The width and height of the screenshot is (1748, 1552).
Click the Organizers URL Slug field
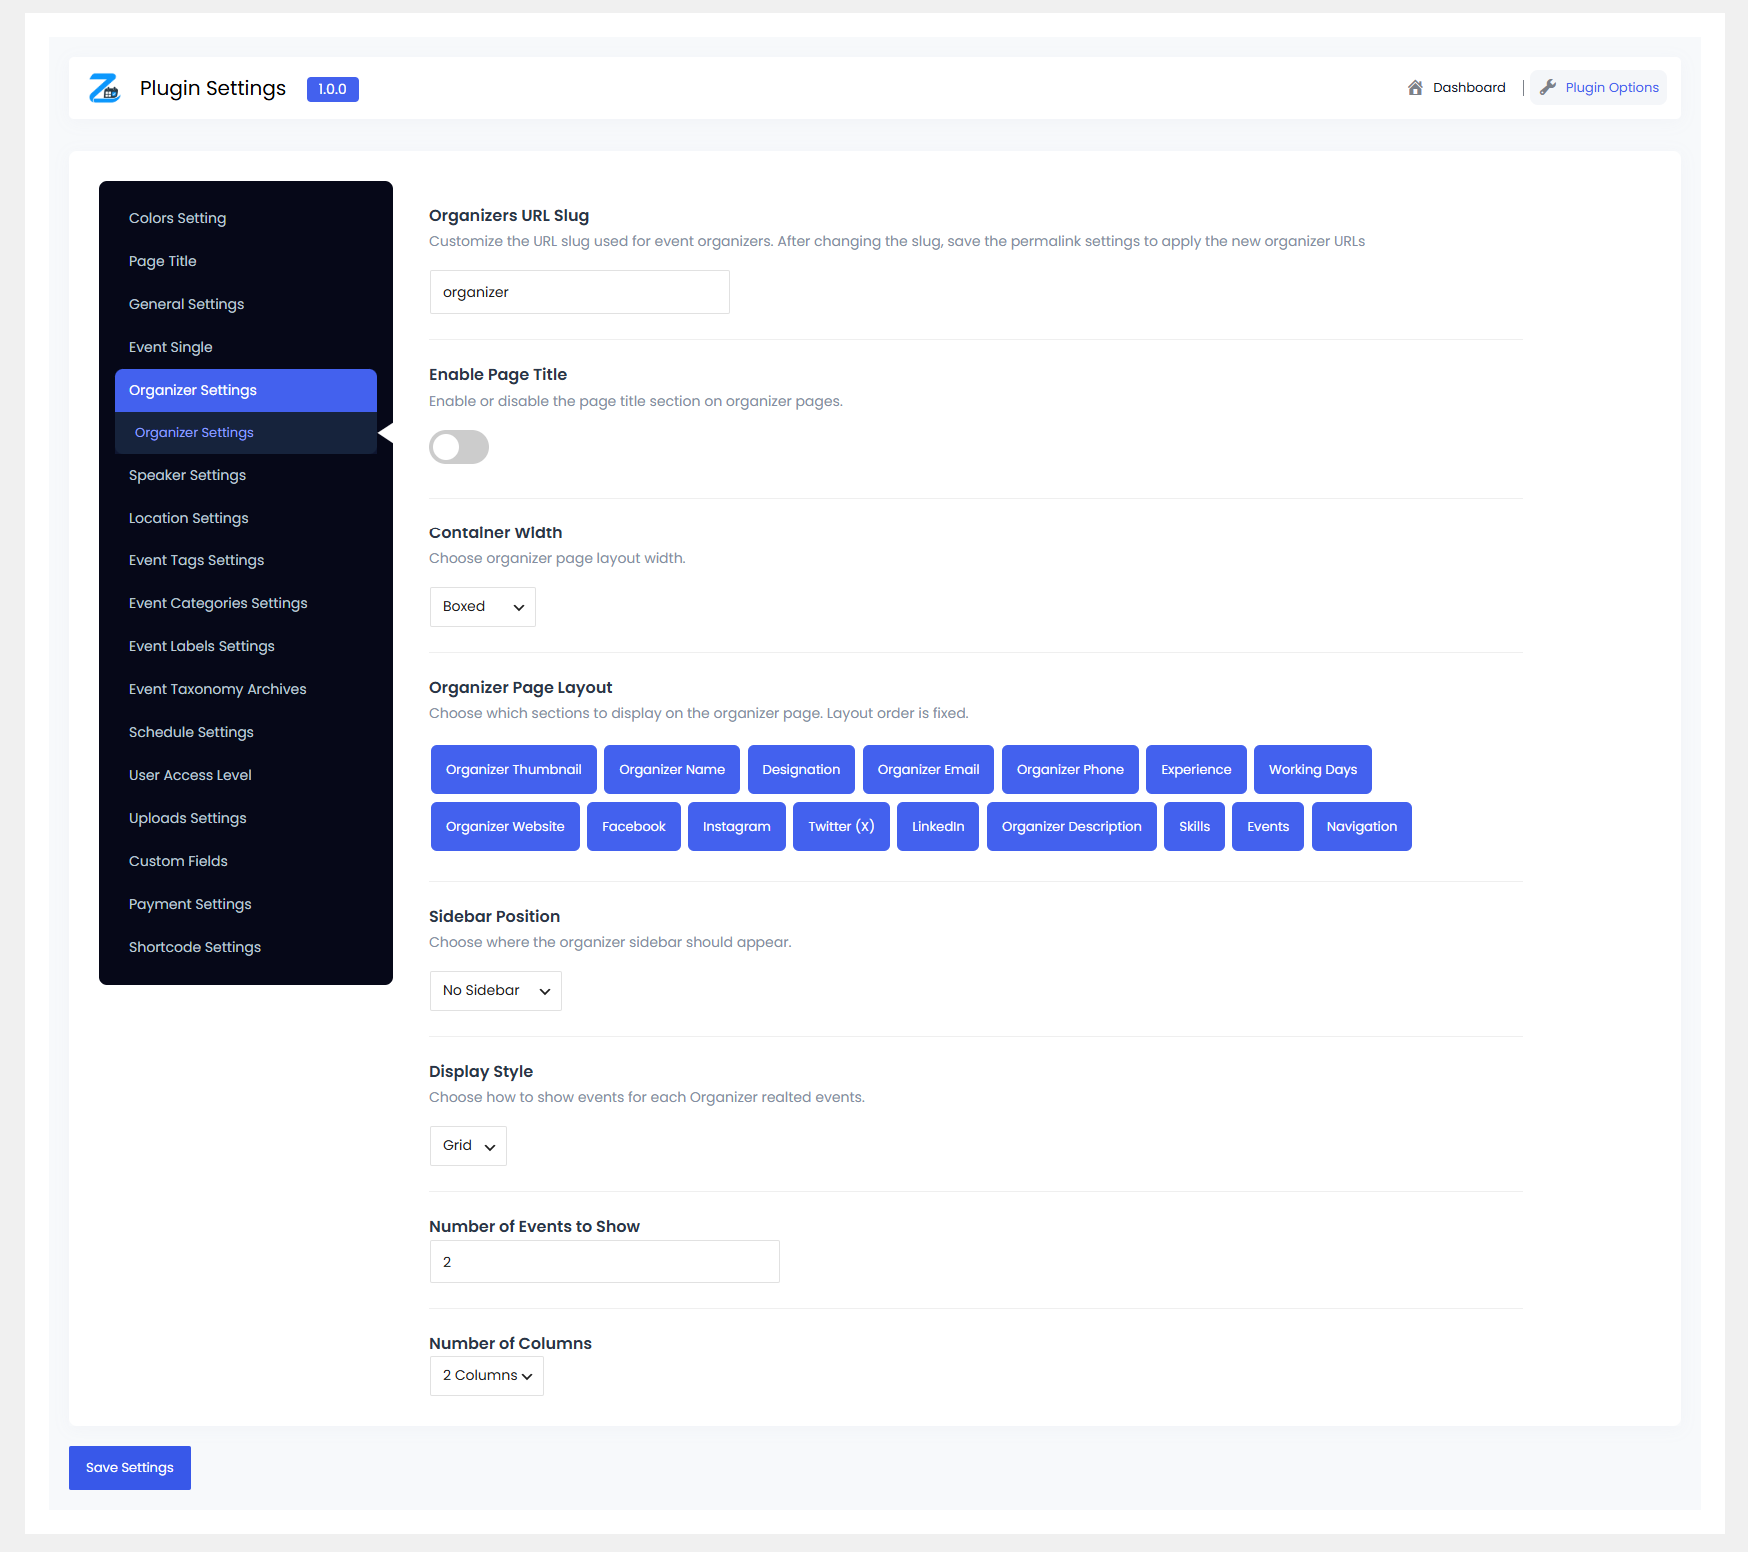point(580,292)
